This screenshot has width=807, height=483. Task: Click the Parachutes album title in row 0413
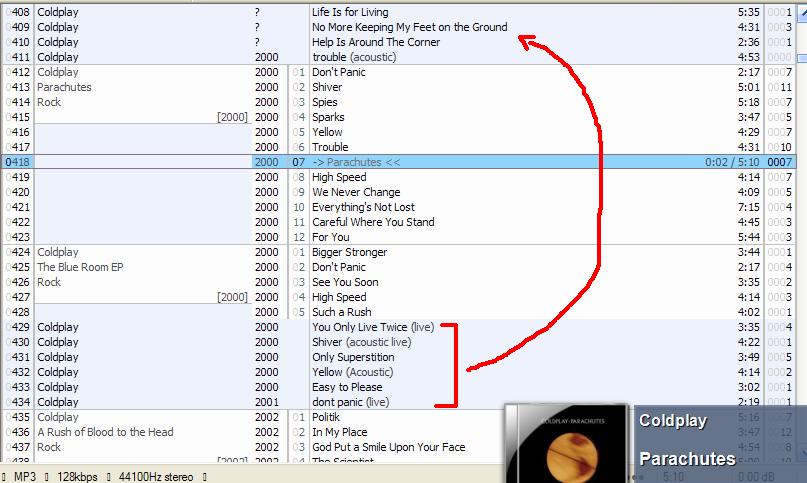[x=64, y=87]
